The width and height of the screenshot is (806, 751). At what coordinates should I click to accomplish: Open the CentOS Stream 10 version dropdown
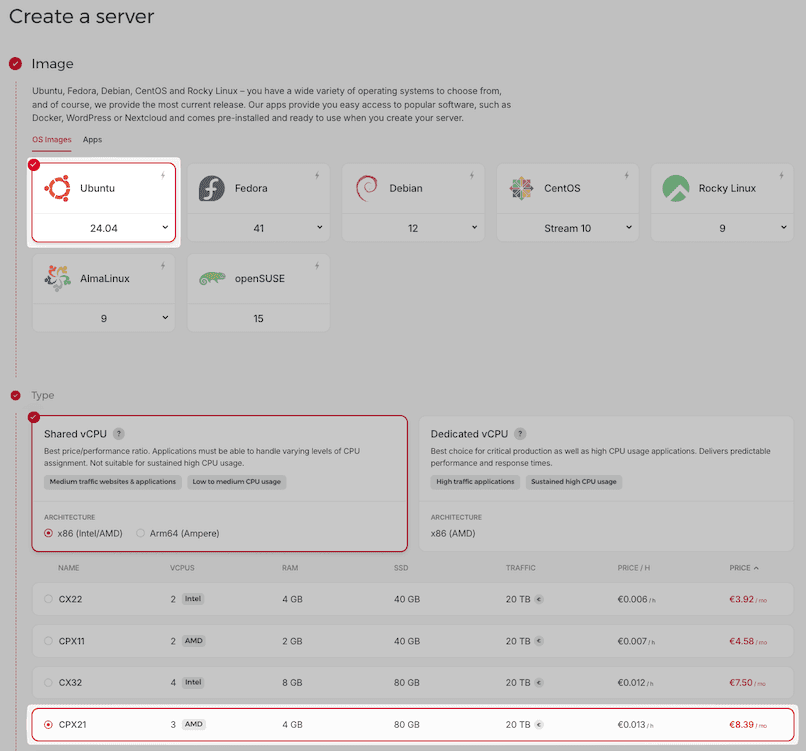[567, 228]
